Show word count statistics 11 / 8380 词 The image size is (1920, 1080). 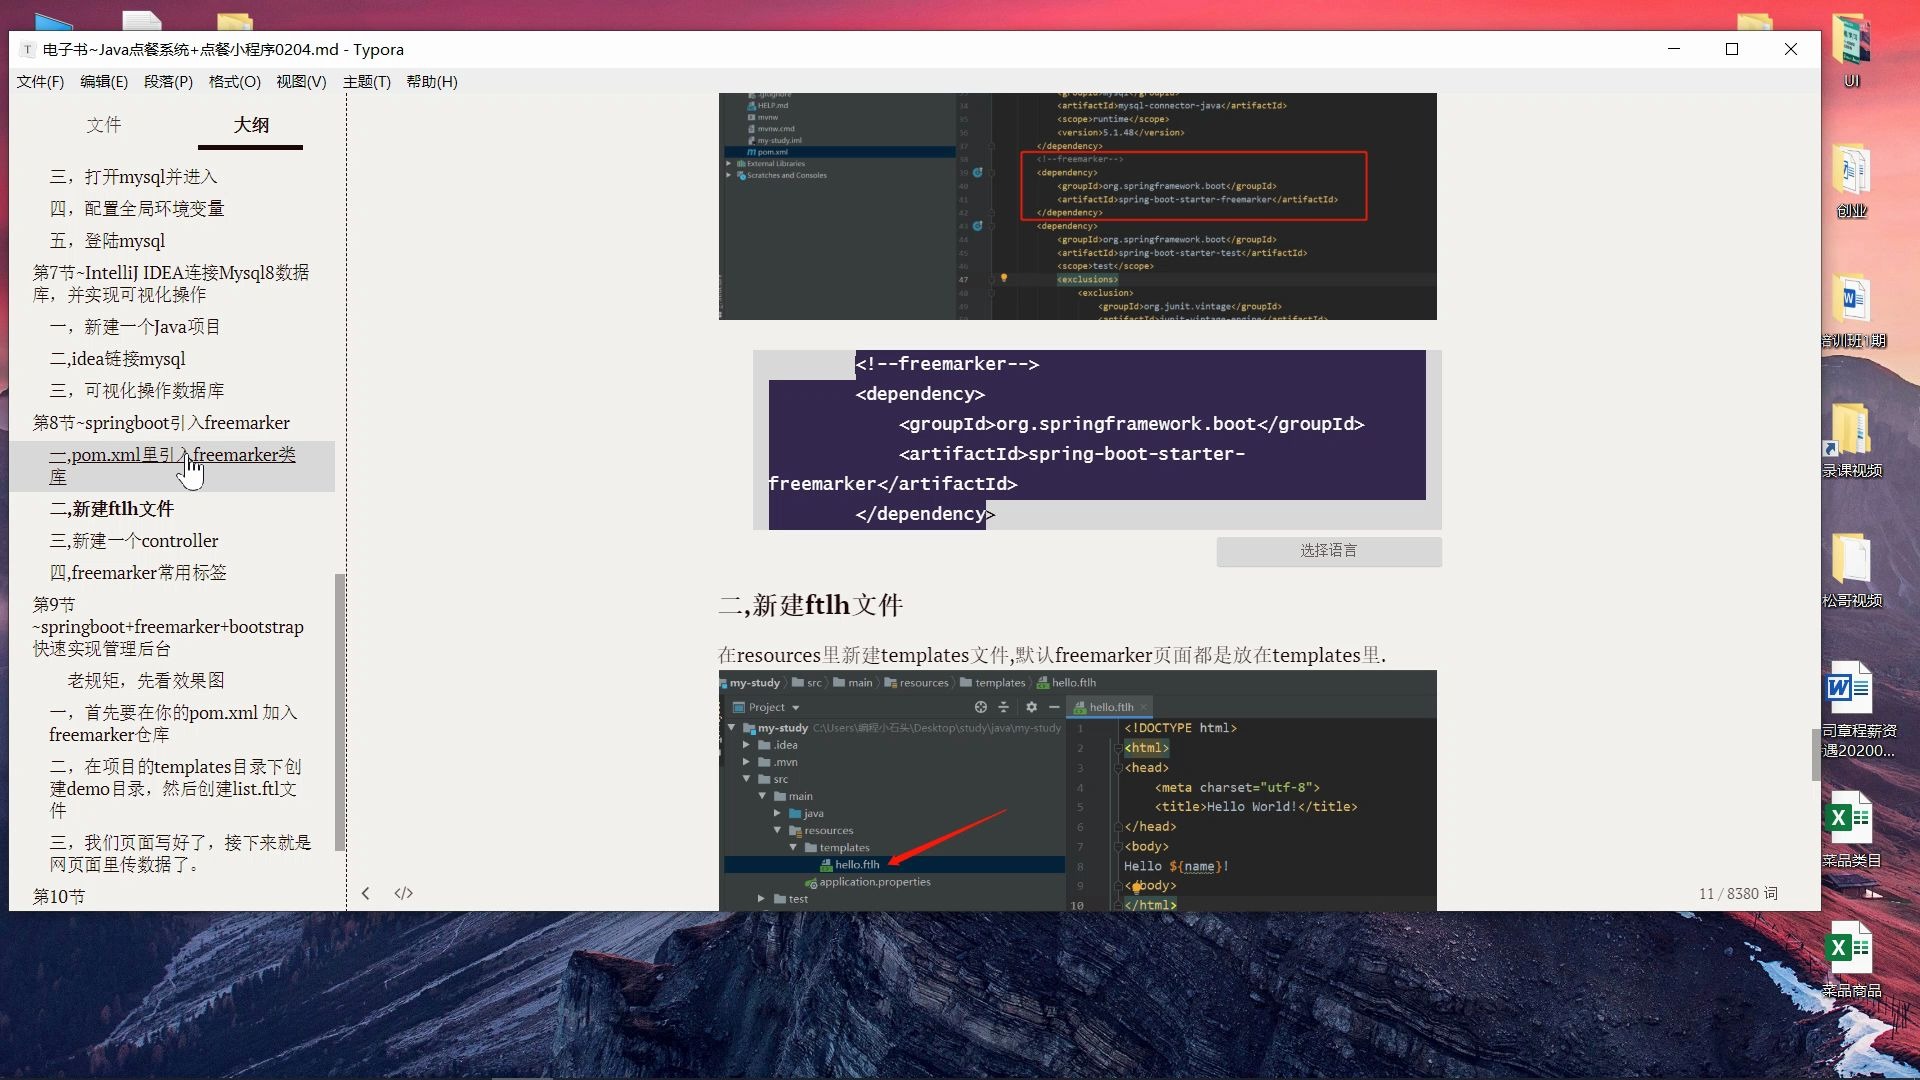pyautogui.click(x=1738, y=894)
